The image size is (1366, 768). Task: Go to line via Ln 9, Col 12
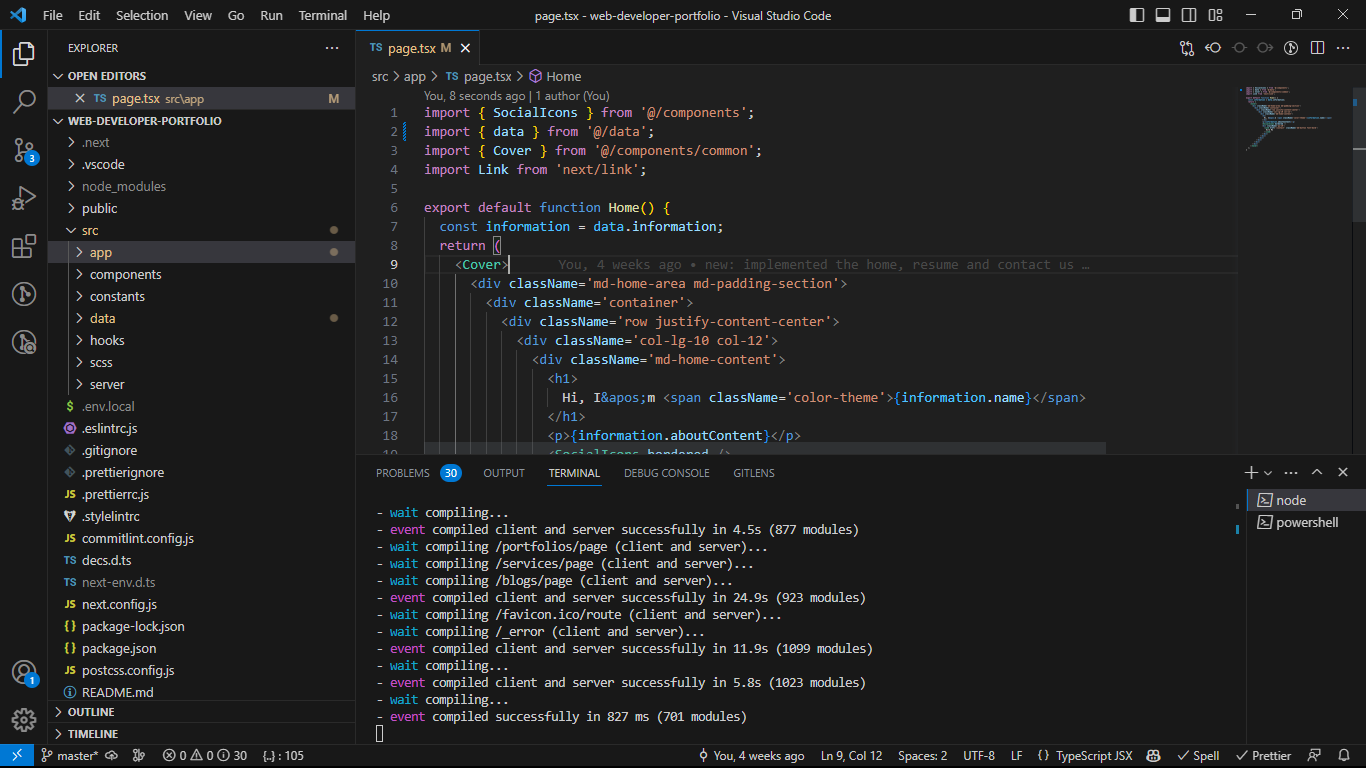coord(852,756)
